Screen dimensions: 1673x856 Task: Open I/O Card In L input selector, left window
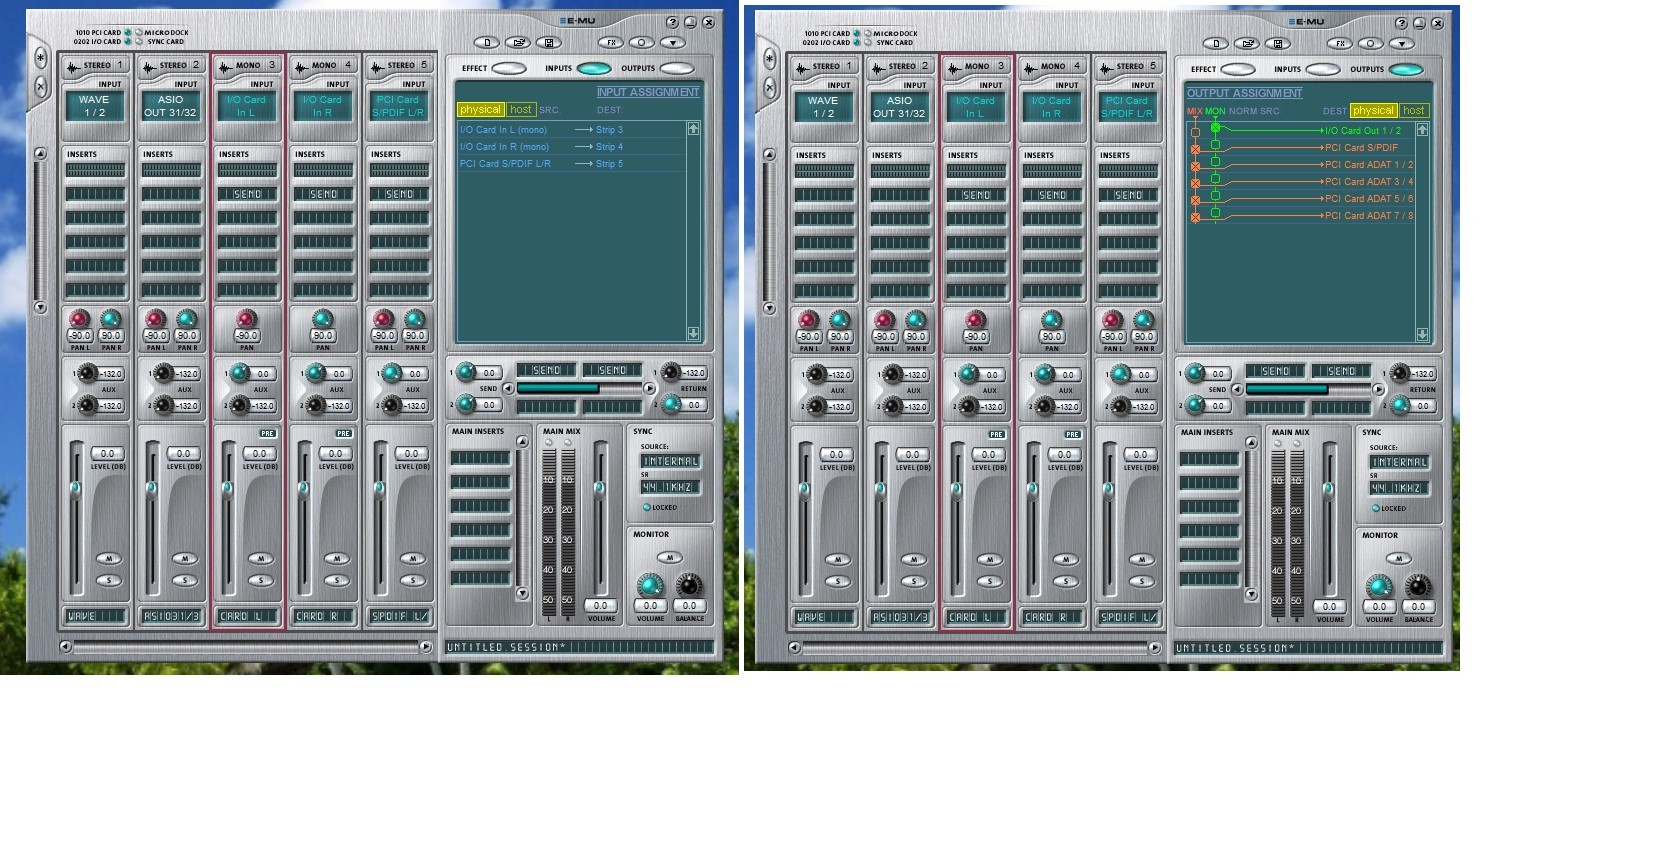tap(246, 106)
